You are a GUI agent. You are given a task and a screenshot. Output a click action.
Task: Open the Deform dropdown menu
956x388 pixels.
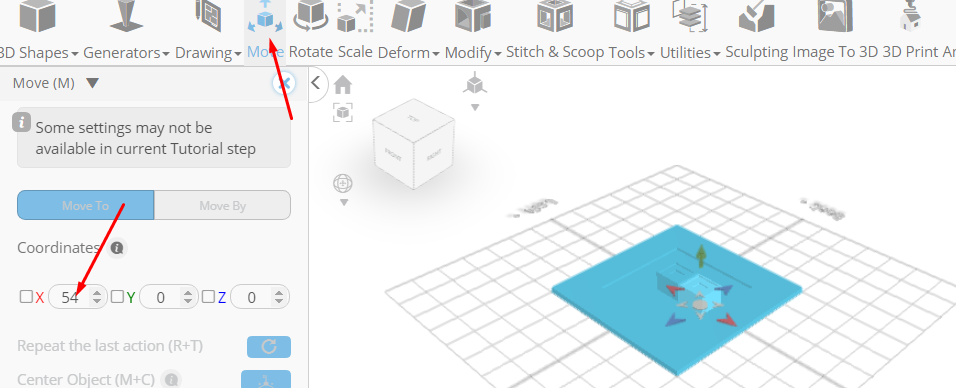point(436,54)
